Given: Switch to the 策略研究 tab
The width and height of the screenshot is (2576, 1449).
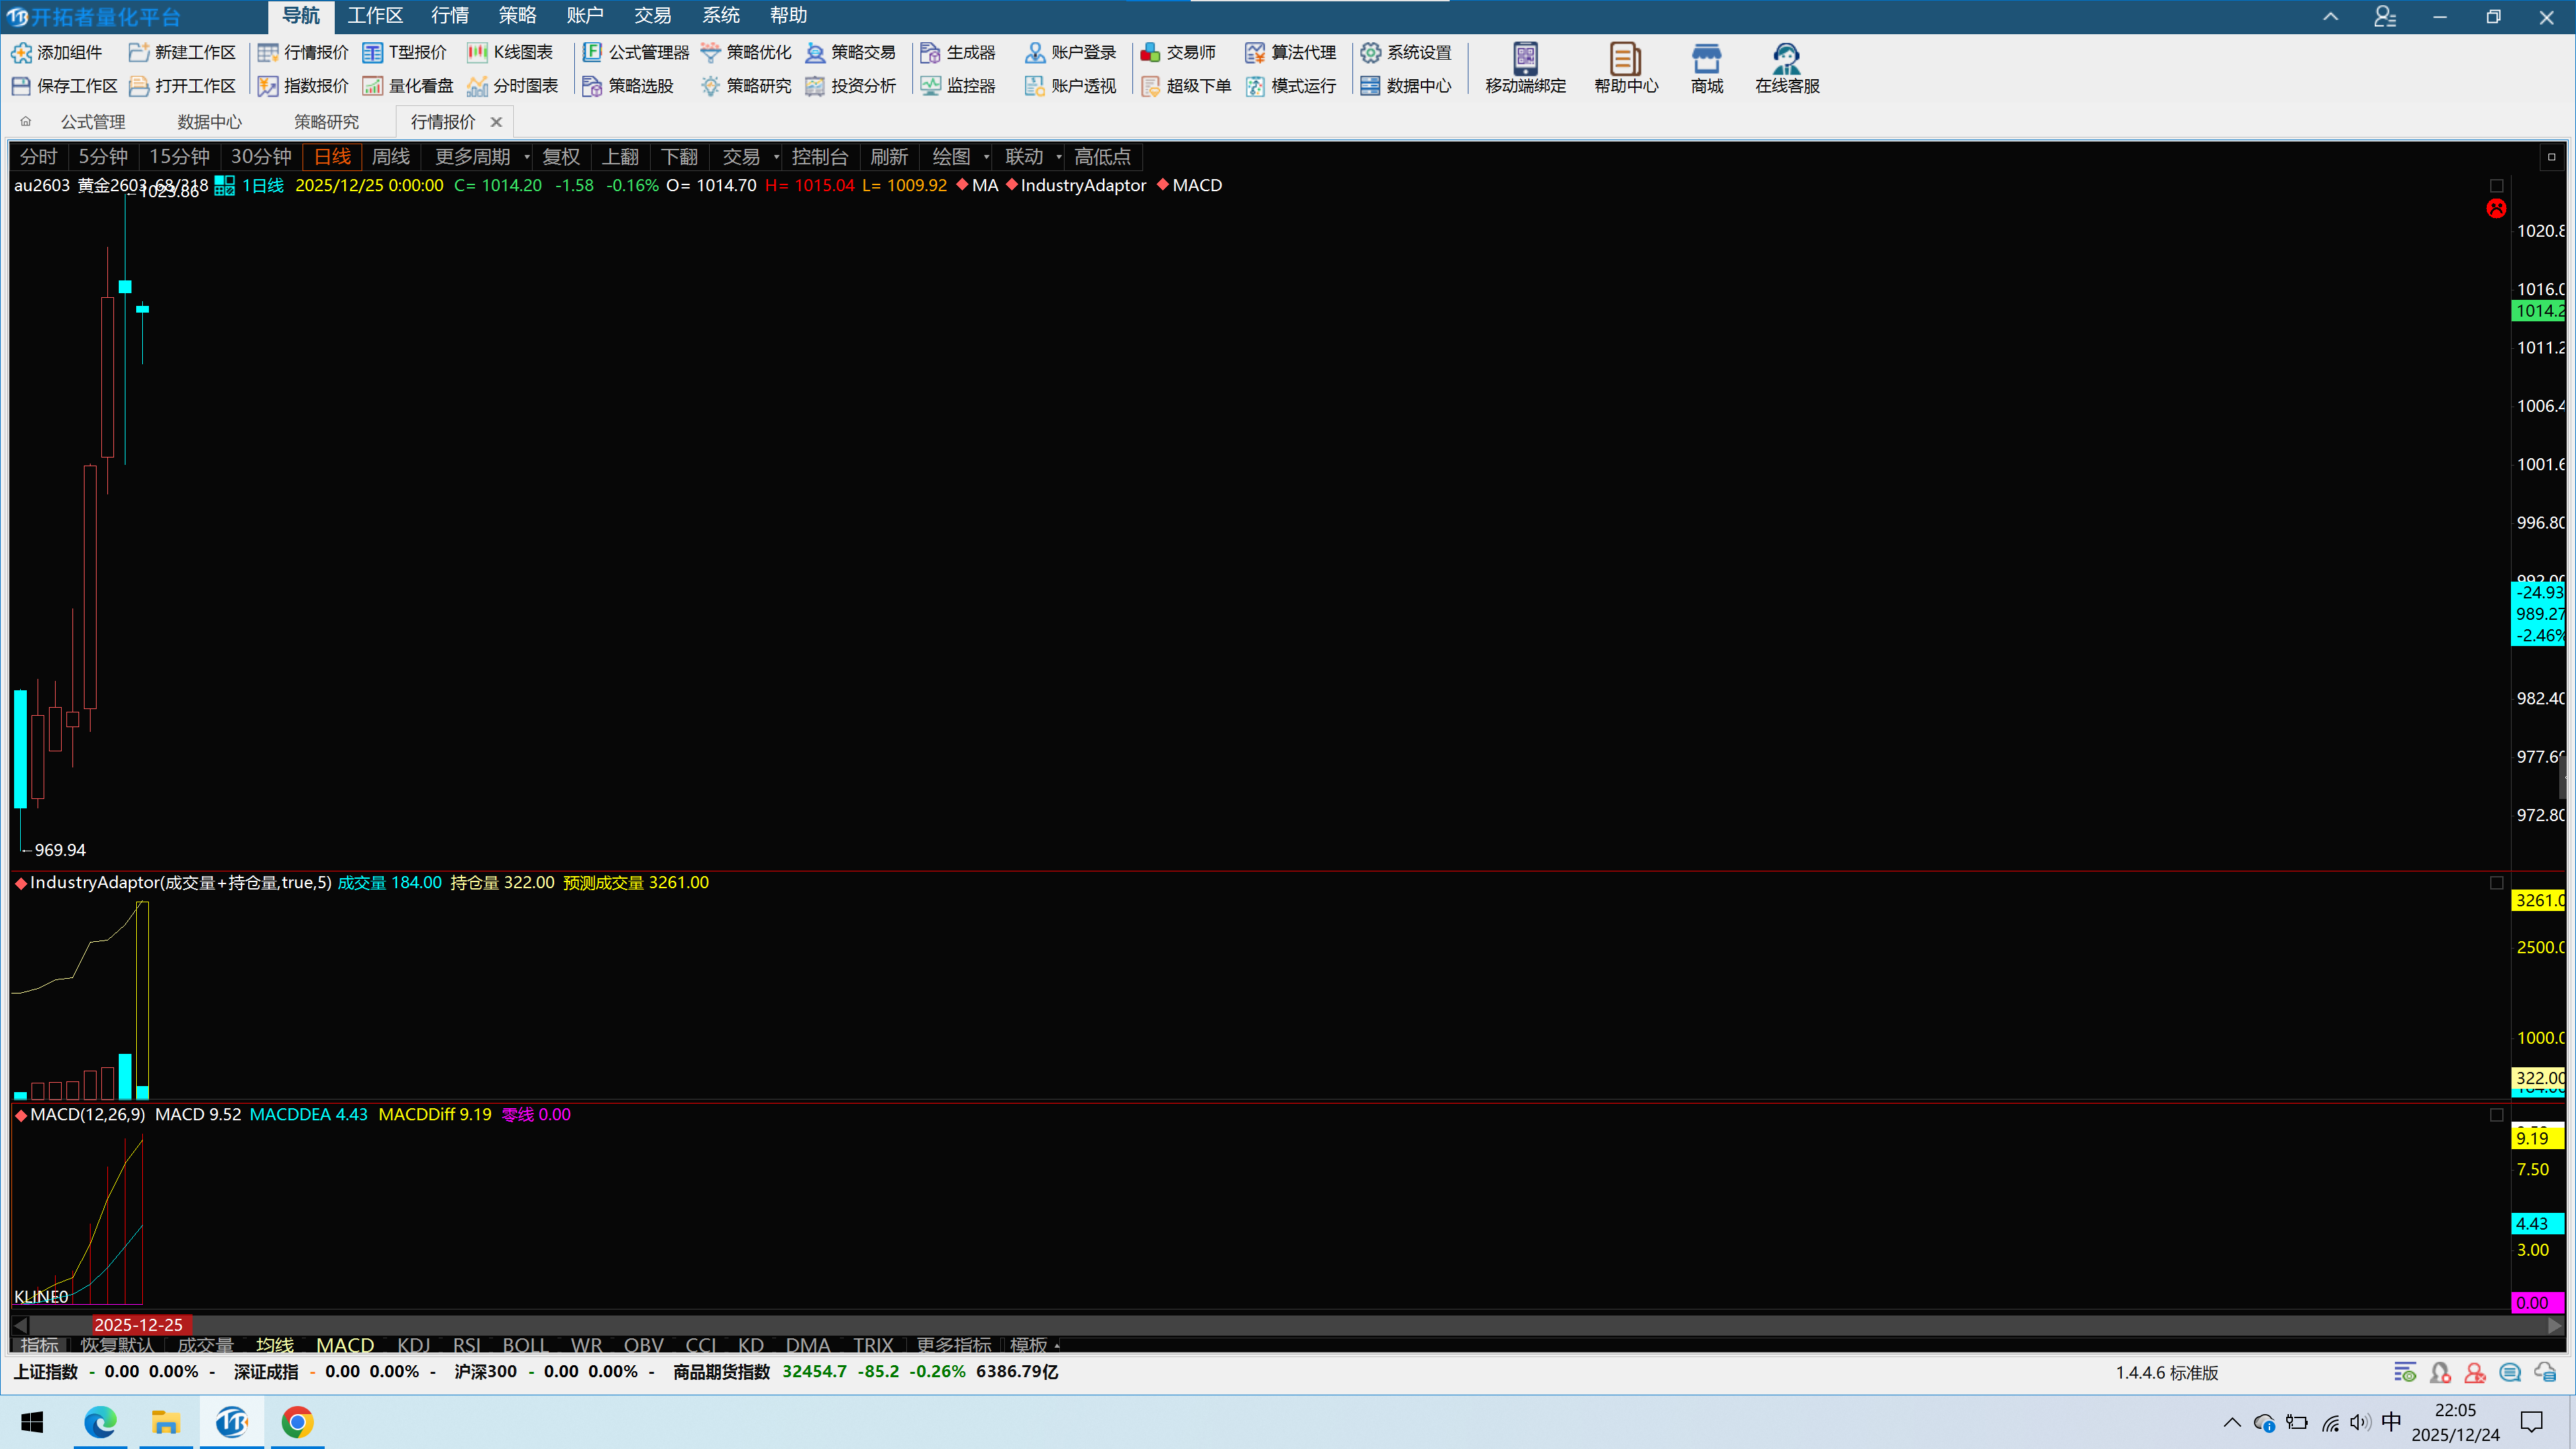Looking at the screenshot, I should click(326, 122).
